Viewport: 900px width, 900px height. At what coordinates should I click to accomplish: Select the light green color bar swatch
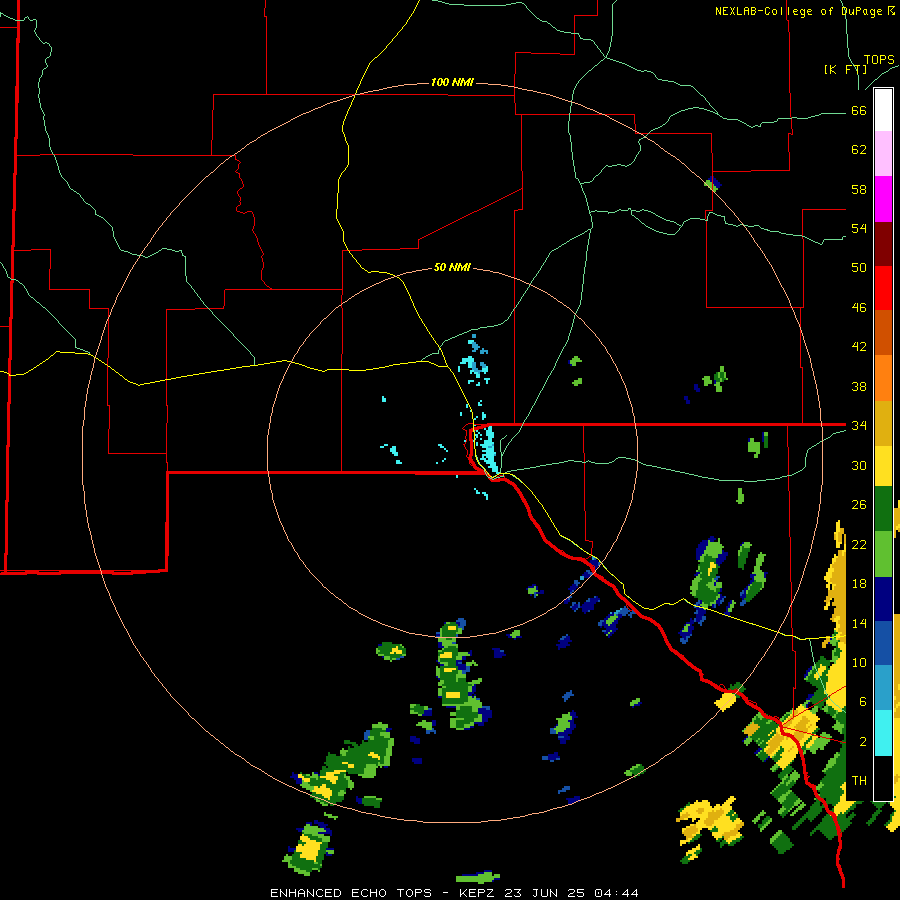click(x=883, y=554)
